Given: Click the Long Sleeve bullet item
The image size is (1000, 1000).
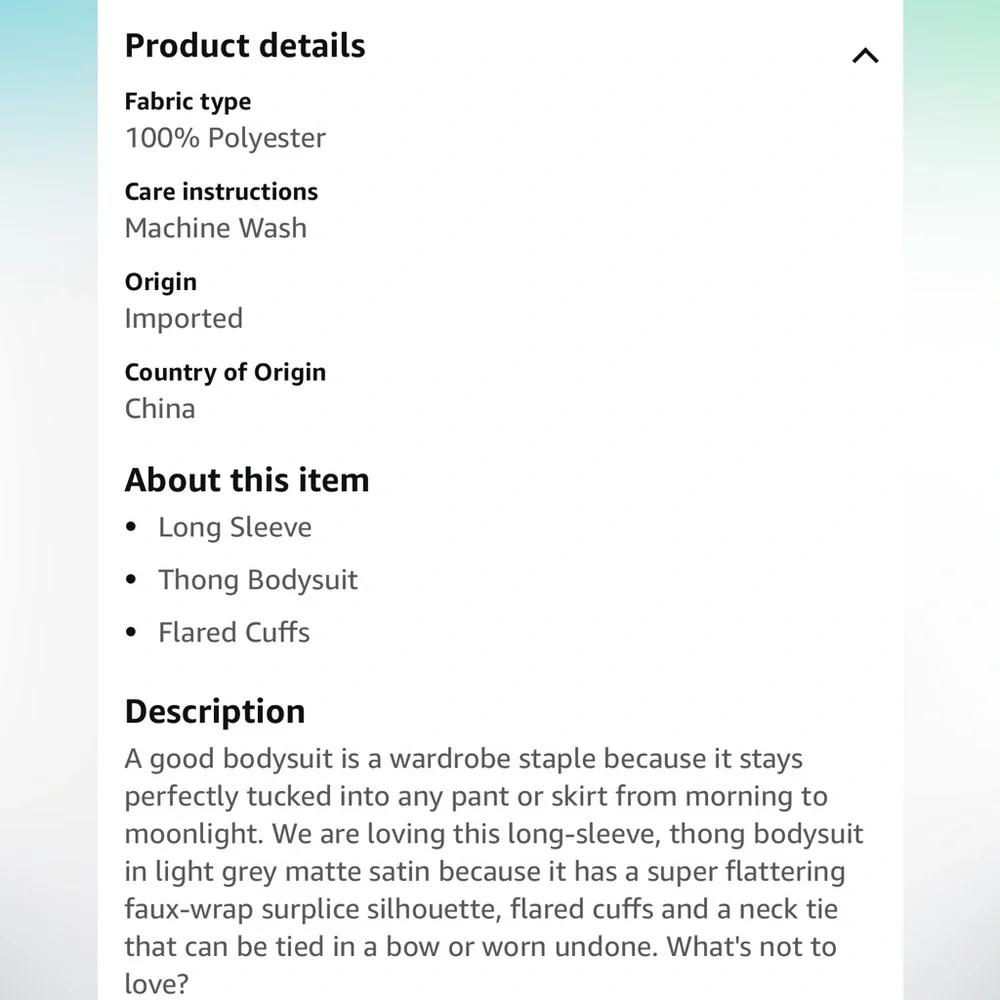Looking at the screenshot, I should (x=235, y=527).
